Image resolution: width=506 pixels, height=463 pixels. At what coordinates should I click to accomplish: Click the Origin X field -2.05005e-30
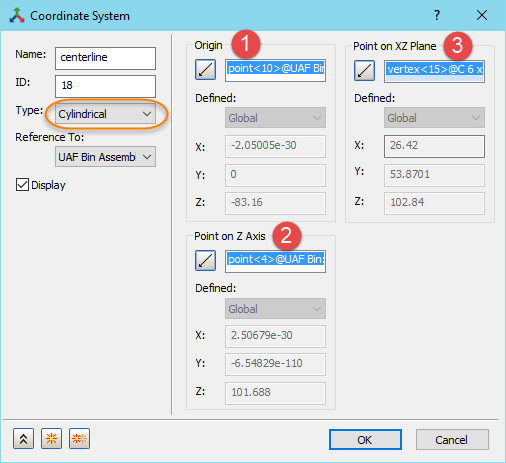point(275,146)
